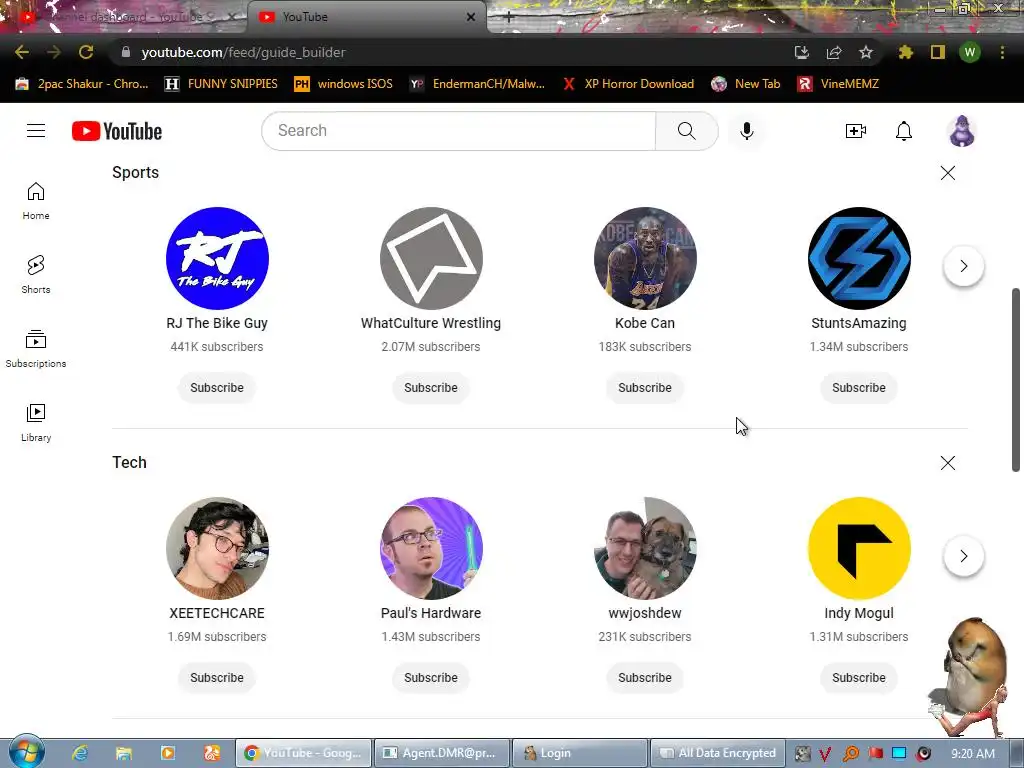
Task: Open EndermanCH/Malw... bookmark
Action: tap(477, 84)
